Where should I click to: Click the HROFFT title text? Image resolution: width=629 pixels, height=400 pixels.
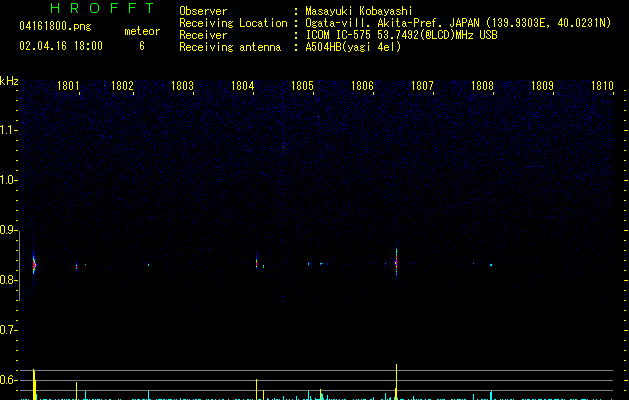point(103,8)
